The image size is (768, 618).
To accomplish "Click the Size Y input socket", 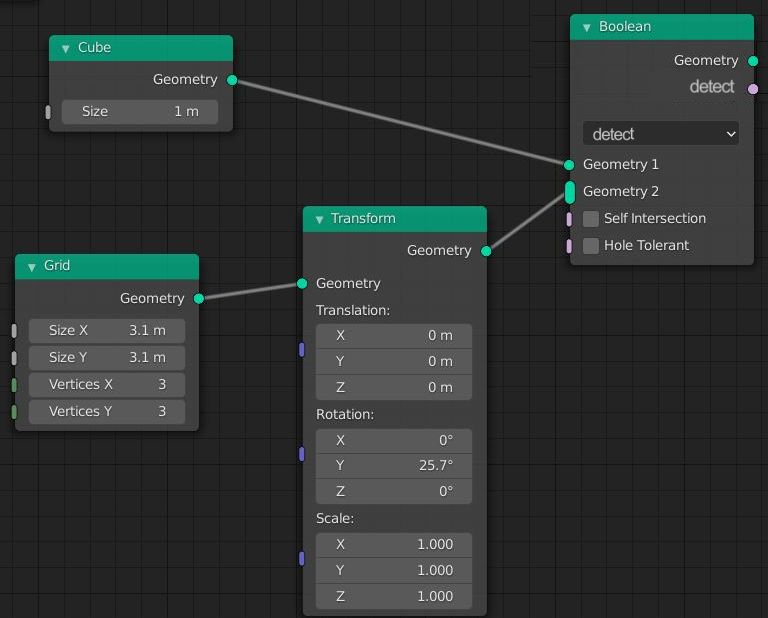I will (x=14, y=358).
